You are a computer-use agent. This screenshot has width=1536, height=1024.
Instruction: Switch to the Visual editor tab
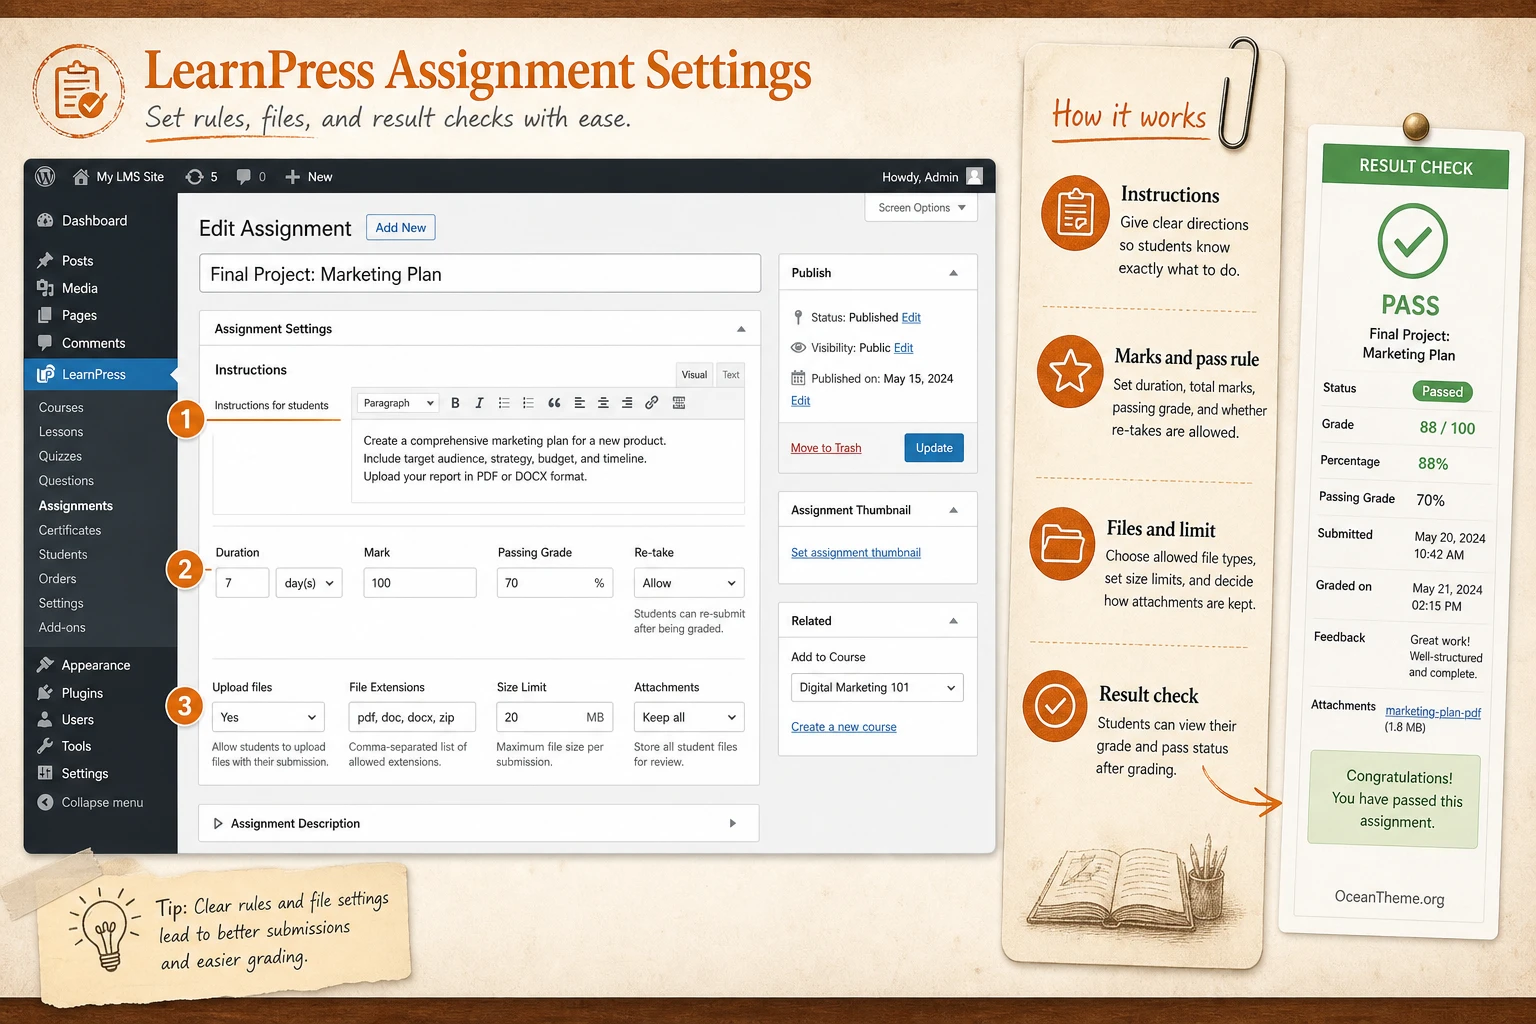694,375
